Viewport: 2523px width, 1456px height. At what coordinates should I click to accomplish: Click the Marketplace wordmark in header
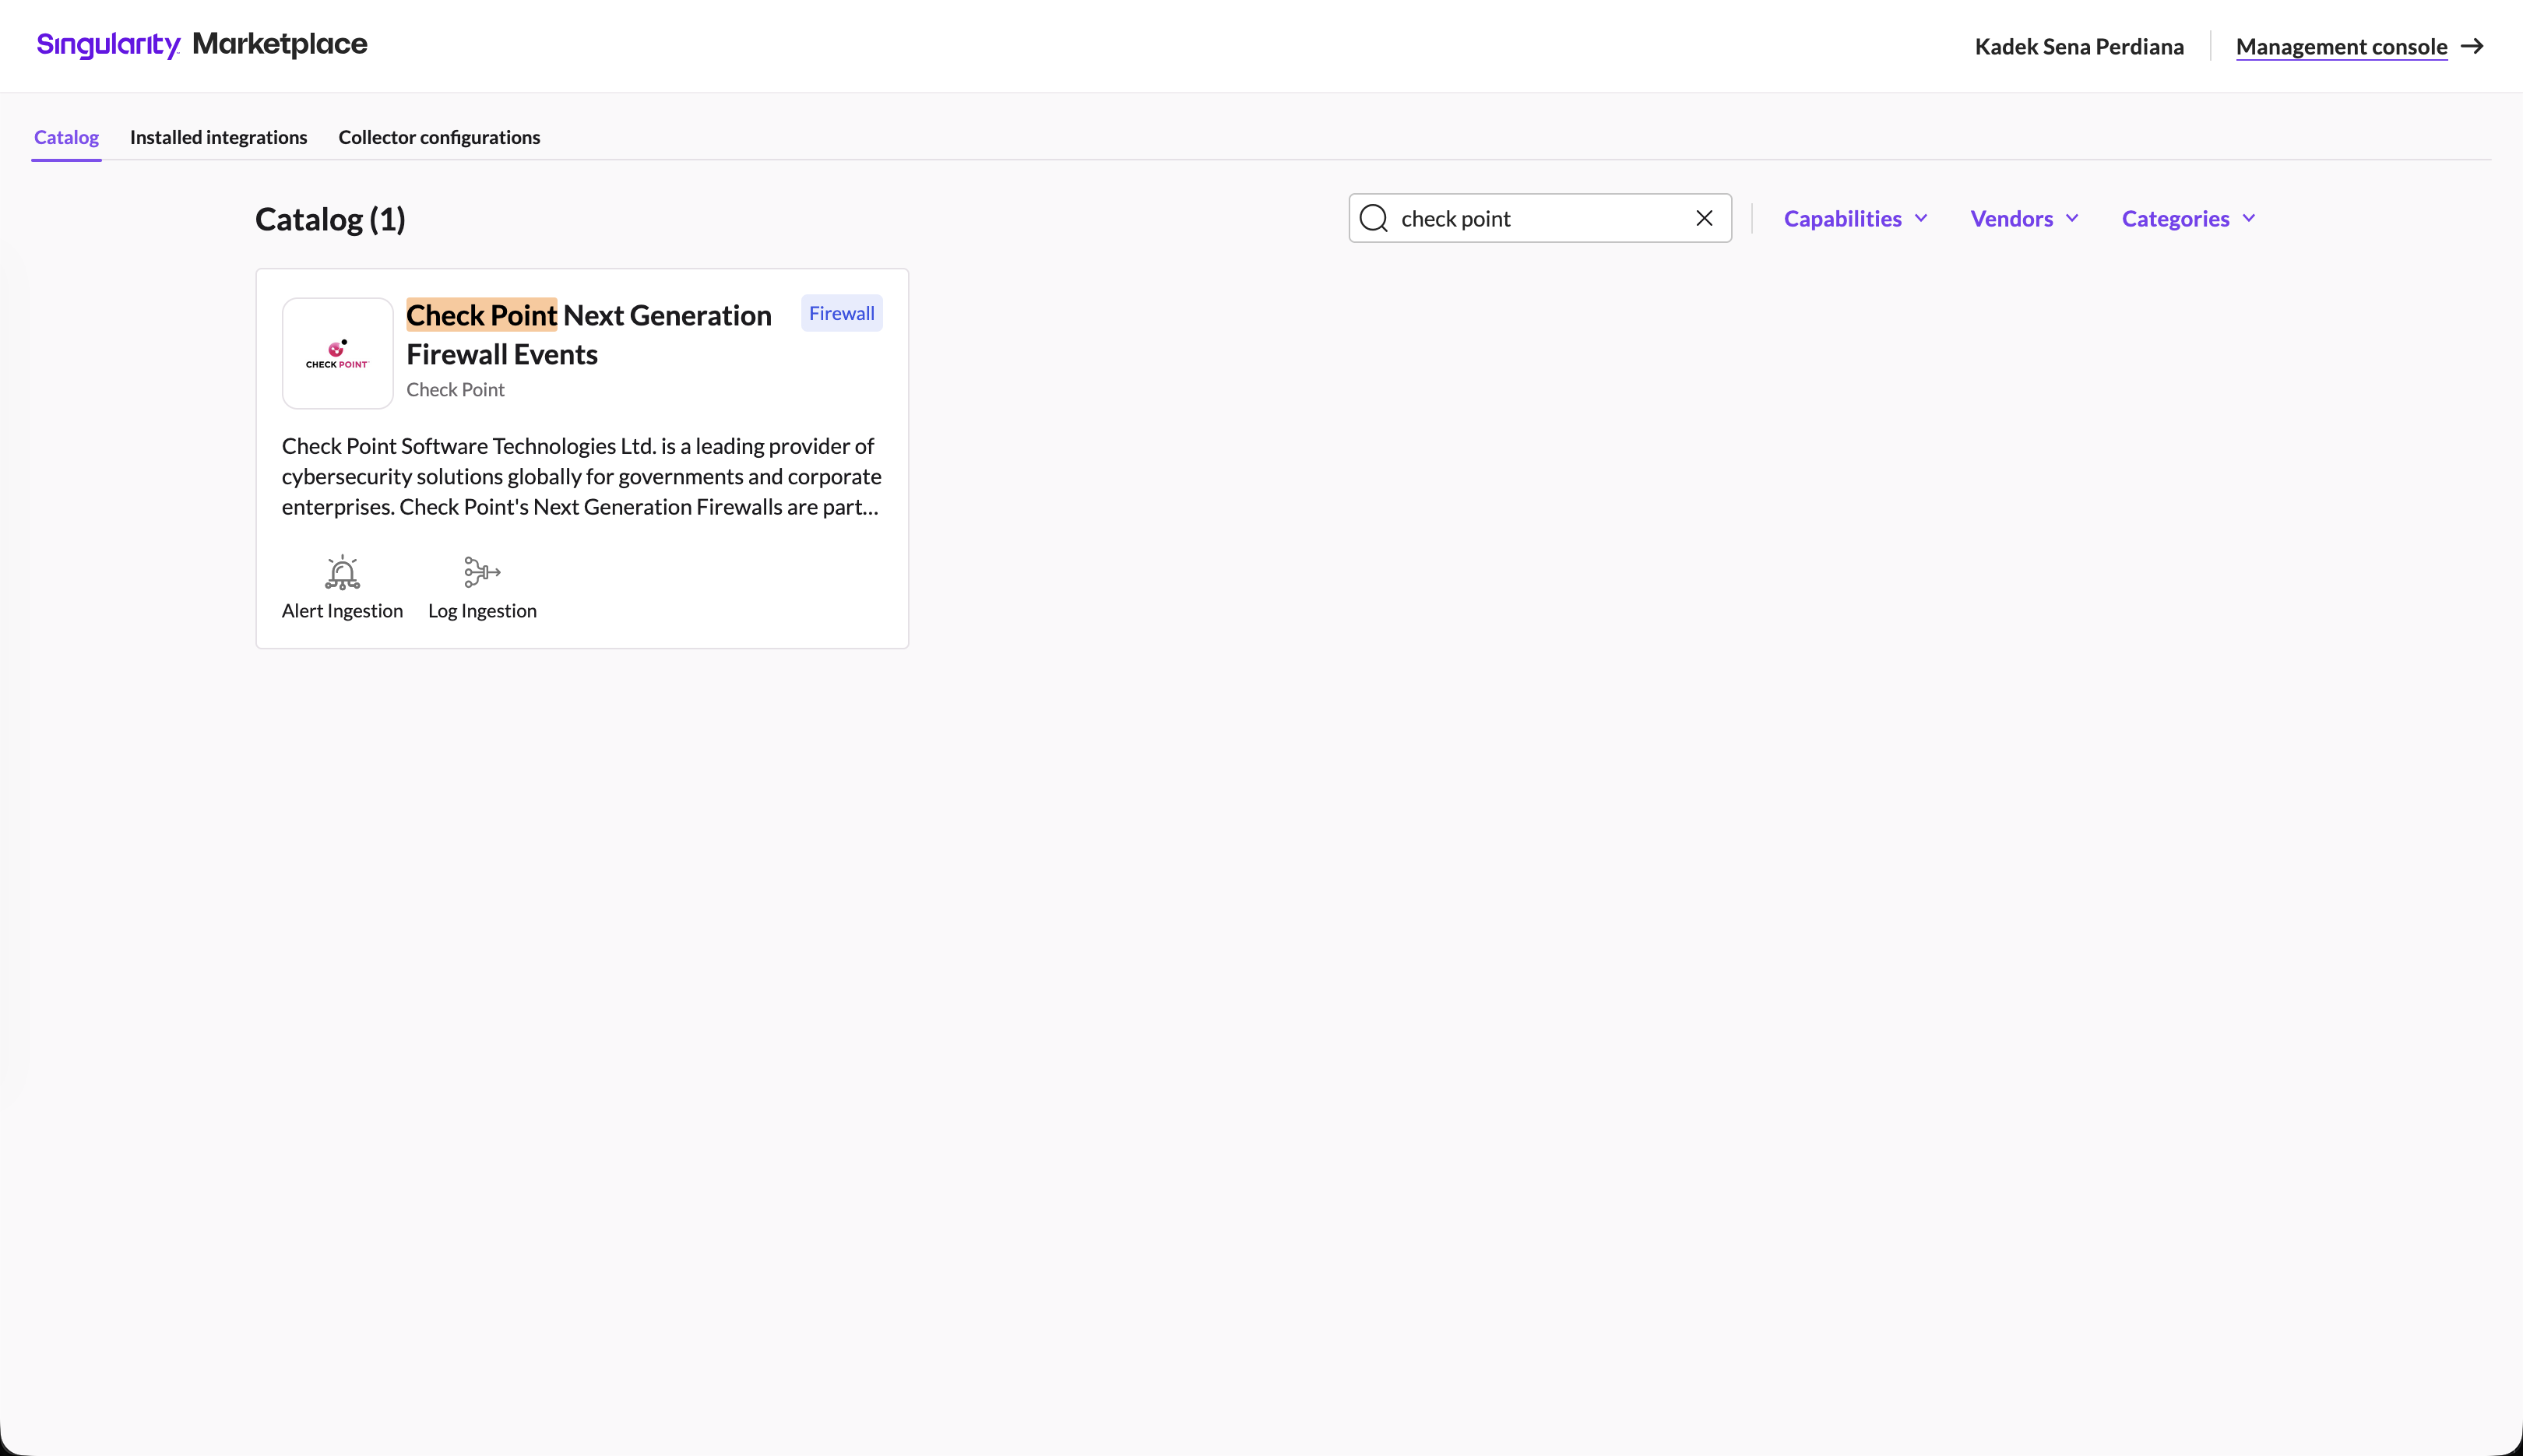click(x=280, y=44)
